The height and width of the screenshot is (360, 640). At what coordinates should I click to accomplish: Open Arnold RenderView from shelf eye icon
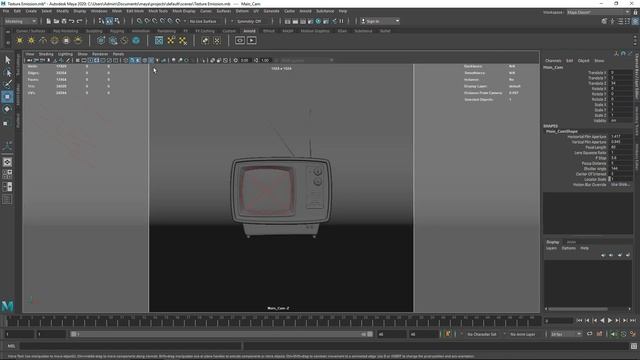click(240, 40)
